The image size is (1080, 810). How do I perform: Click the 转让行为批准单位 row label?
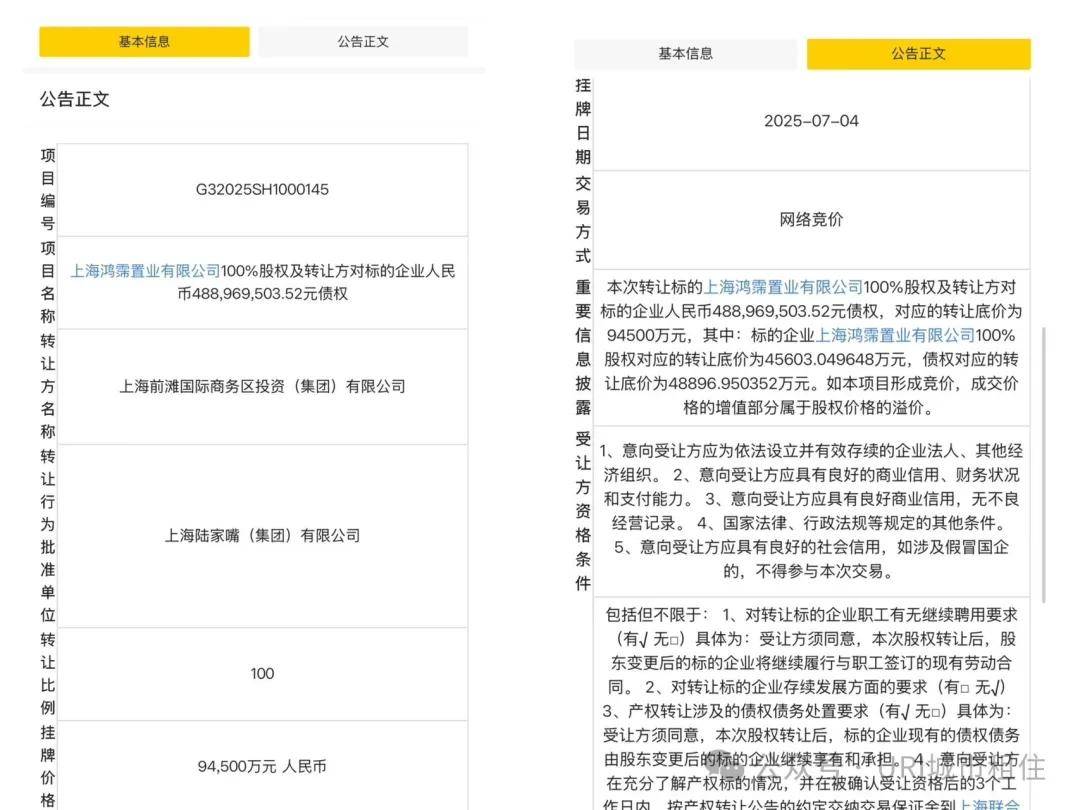pyautogui.click(x=48, y=535)
